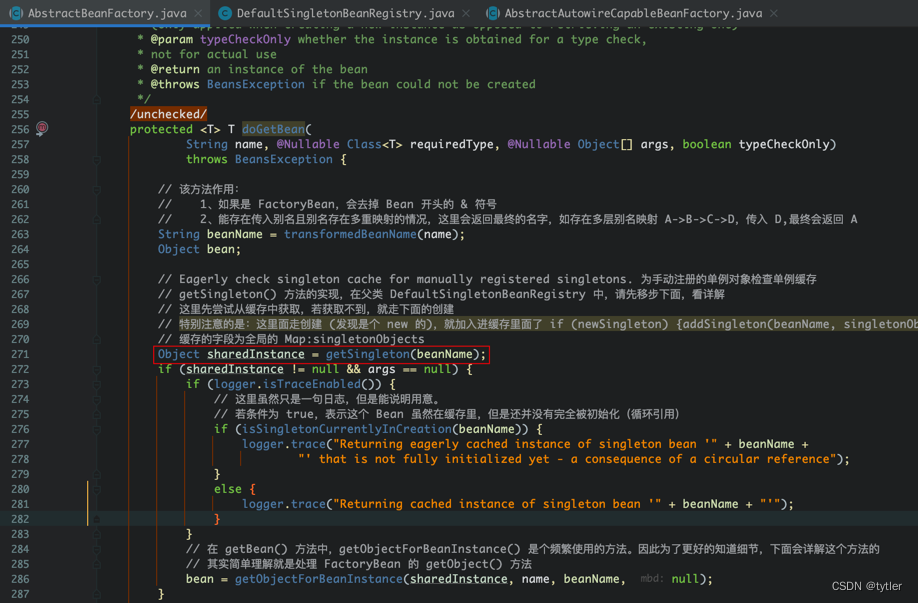Click line number 286 in the gutter
Screen dimensions: 918x603
point(20,579)
